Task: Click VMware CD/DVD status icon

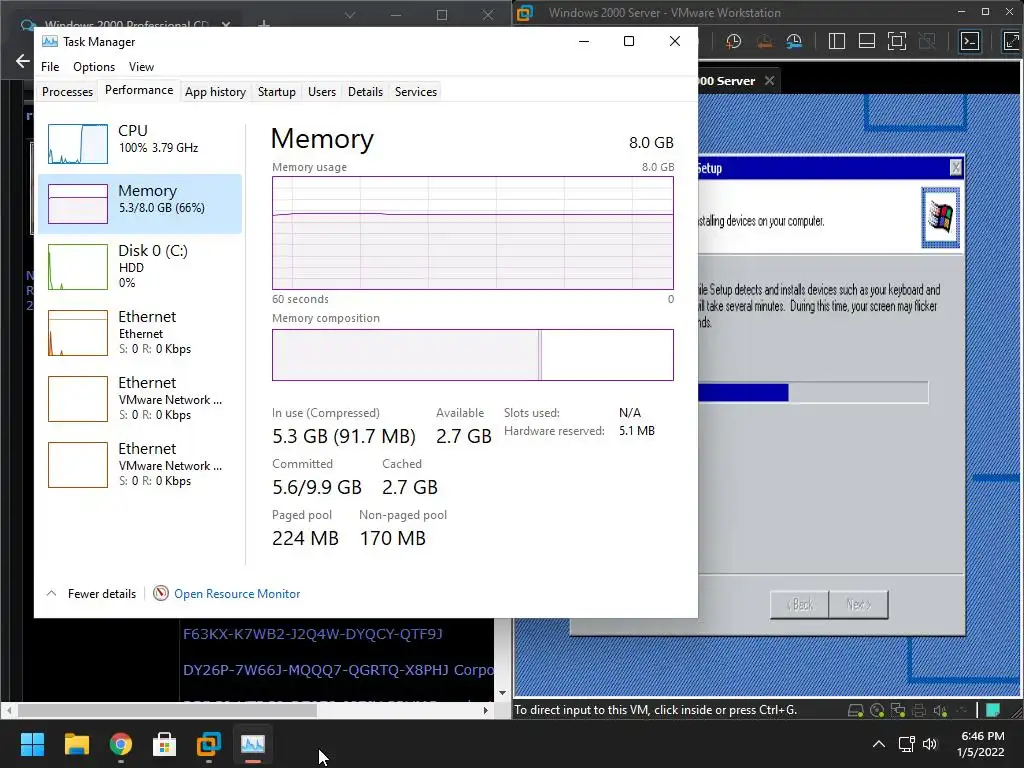Action: (877, 711)
